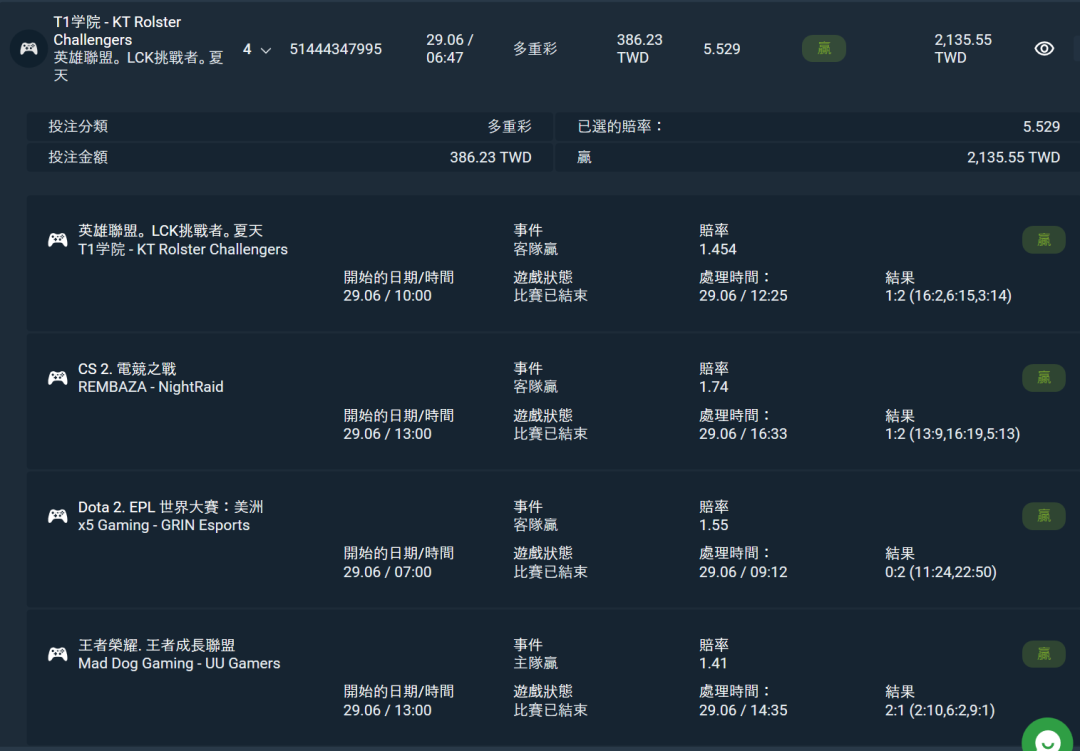Click the gamepad icon beside REMBAZA - NightRaid
Image resolution: width=1080 pixels, height=751 pixels.
click(x=58, y=378)
